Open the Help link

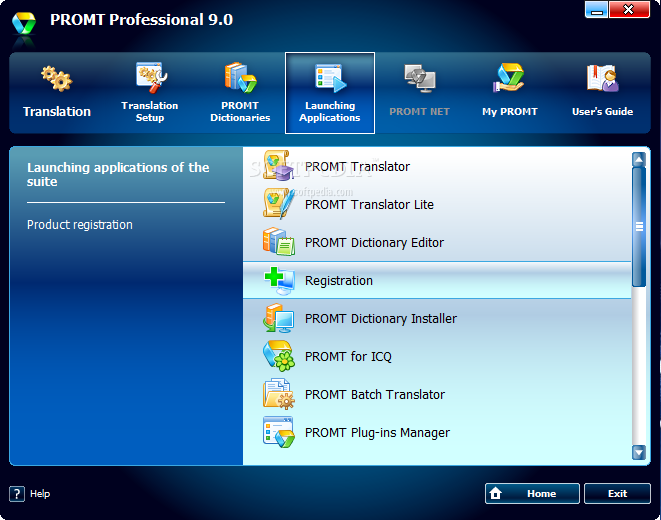40,494
